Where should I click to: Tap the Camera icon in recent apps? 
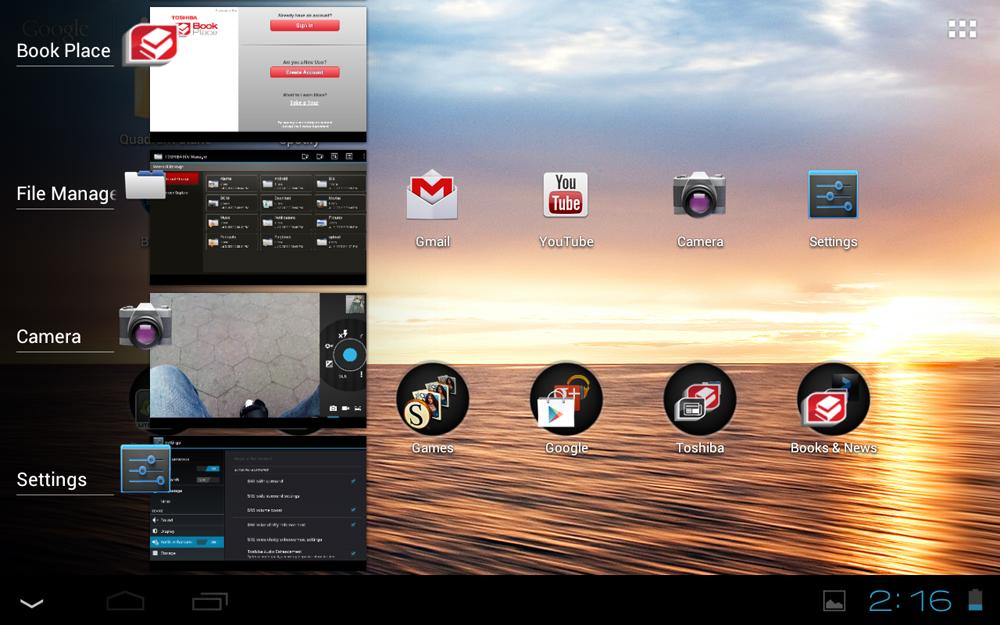point(145,326)
